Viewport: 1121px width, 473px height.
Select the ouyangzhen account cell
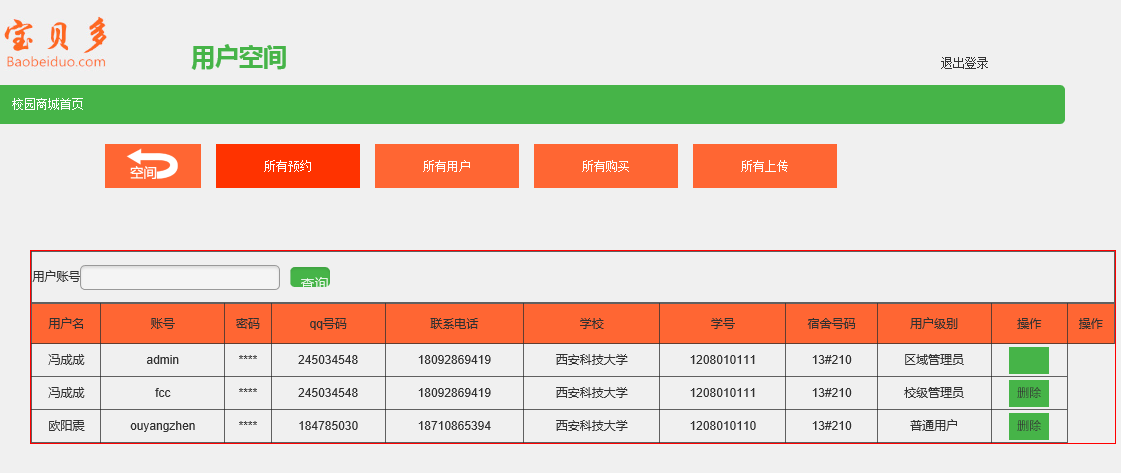click(162, 426)
